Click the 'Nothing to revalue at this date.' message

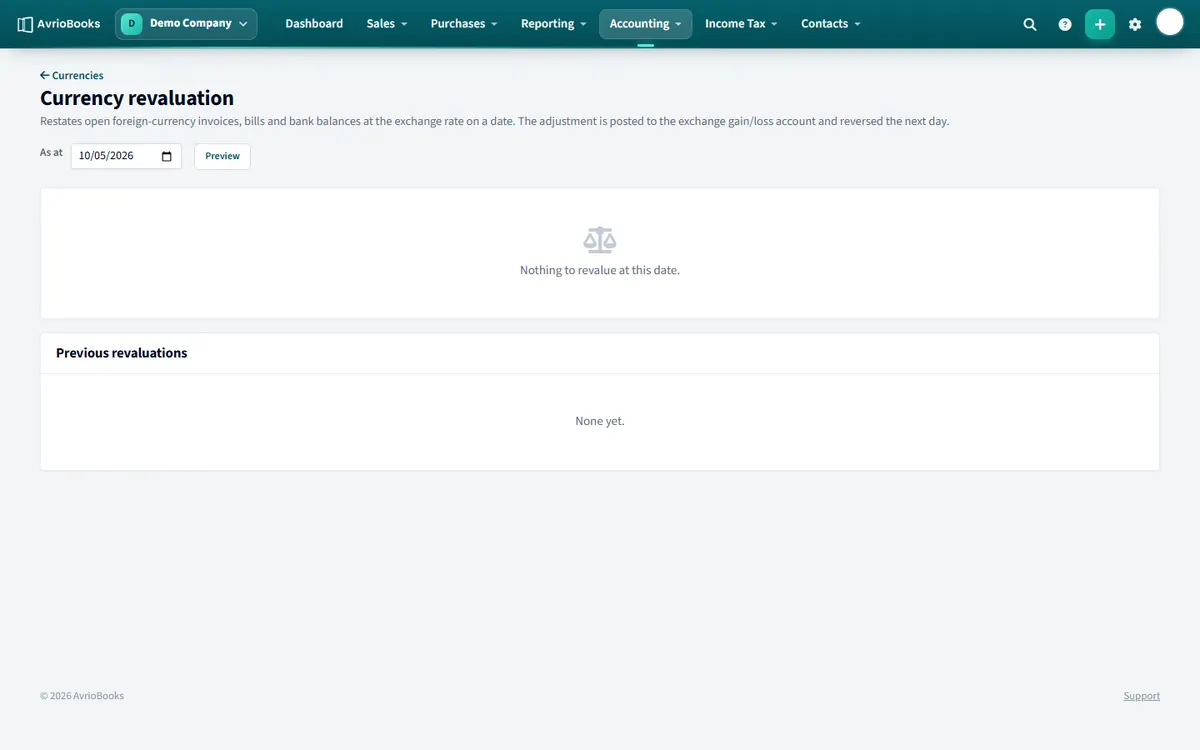600,270
